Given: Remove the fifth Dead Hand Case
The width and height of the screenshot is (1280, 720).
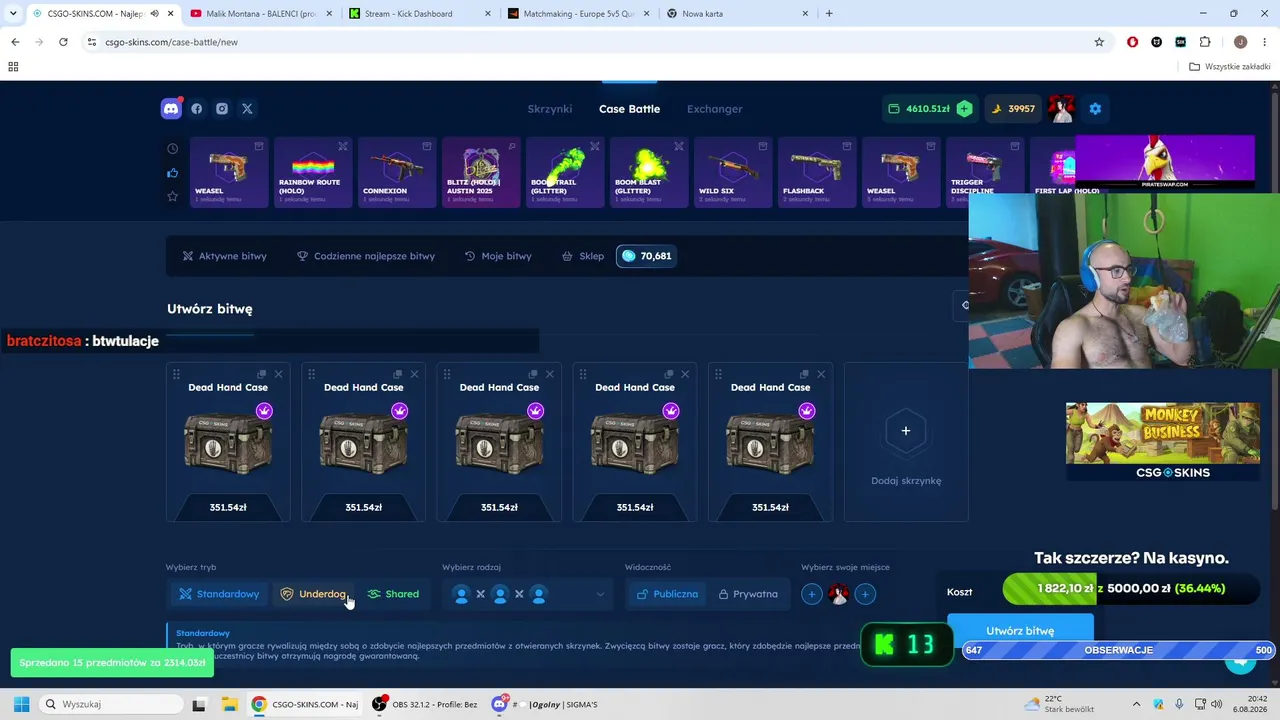Looking at the screenshot, I should tap(821, 374).
